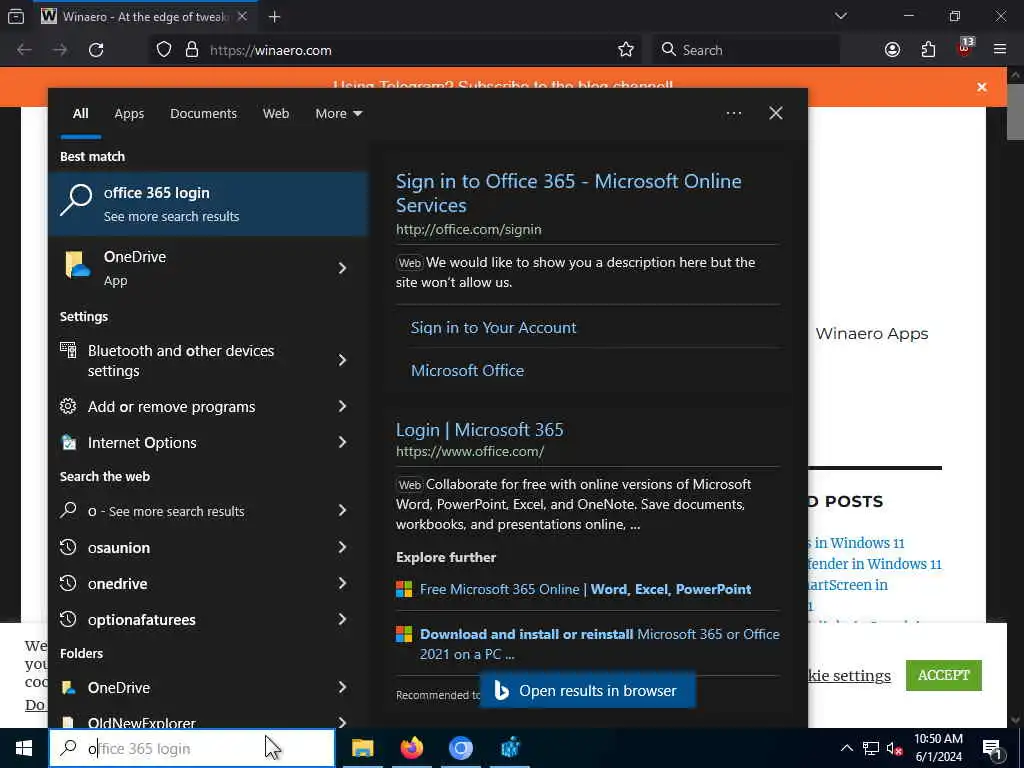Open the cookie settings link
Image resolution: width=1024 pixels, height=768 pixels.
(x=849, y=675)
